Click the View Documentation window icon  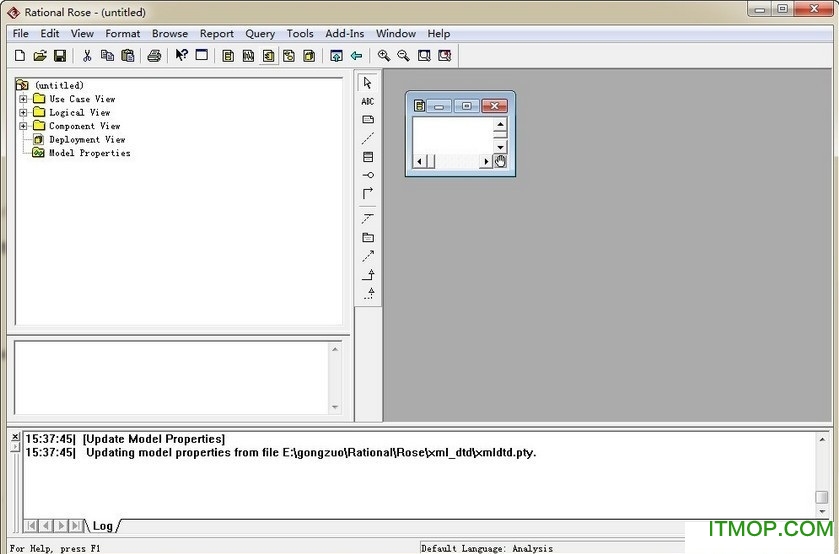click(x=202, y=55)
